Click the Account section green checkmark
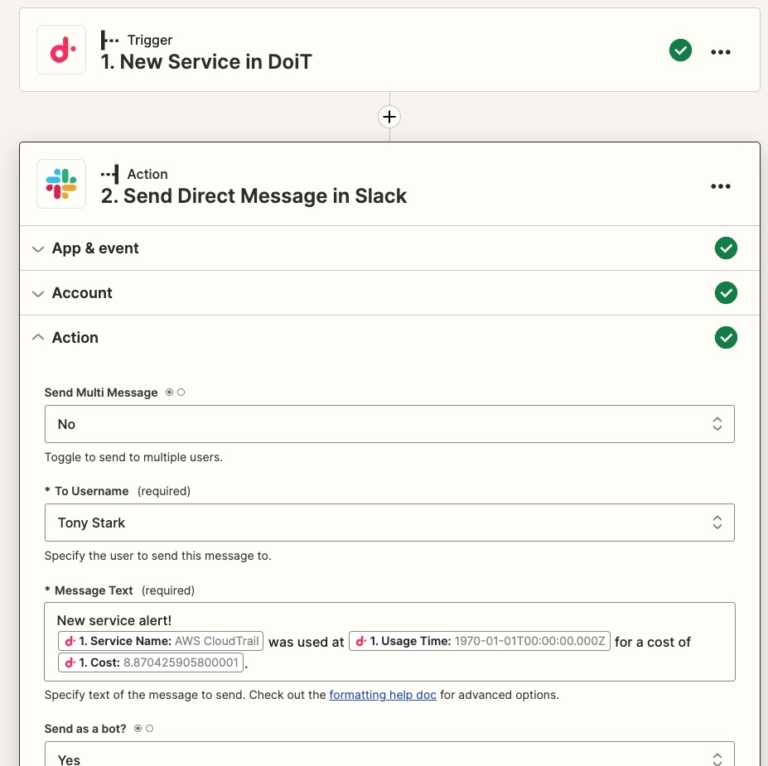This screenshot has height=766, width=768. pos(726,293)
